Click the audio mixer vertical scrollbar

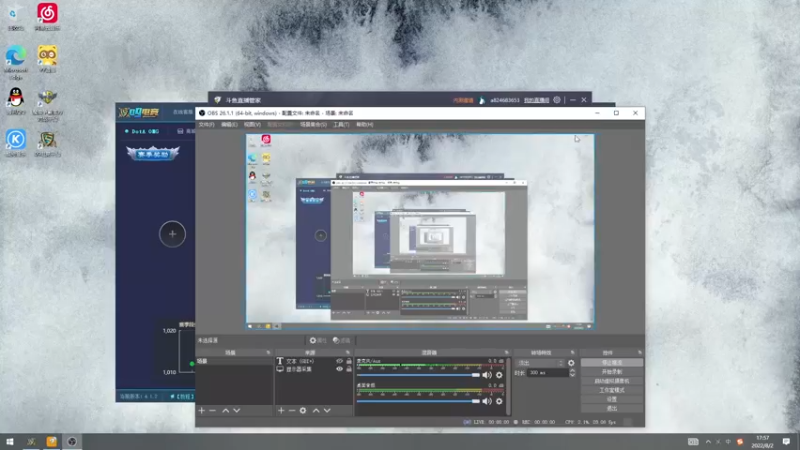(x=508, y=386)
